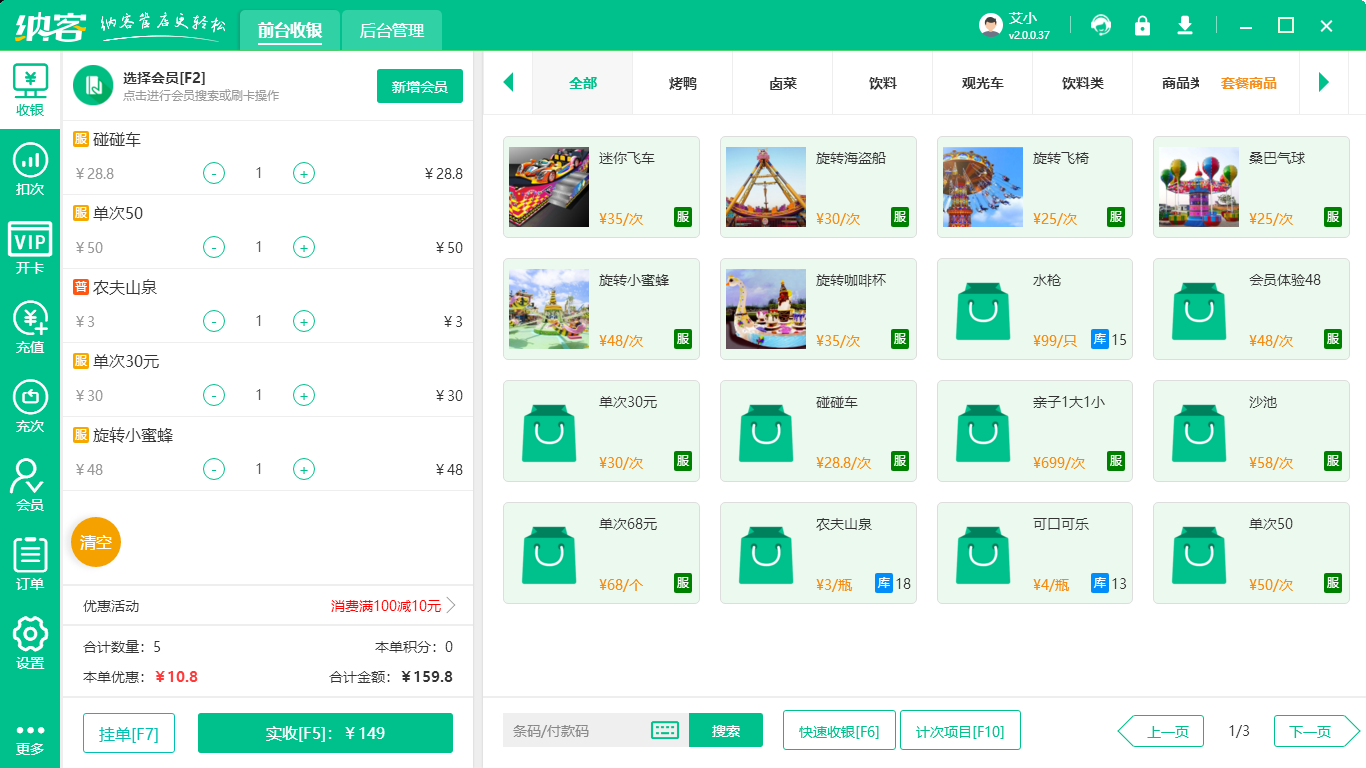Select the 会员 member management icon
The width and height of the screenshot is (1366, 768).
(x=31, y=486)
